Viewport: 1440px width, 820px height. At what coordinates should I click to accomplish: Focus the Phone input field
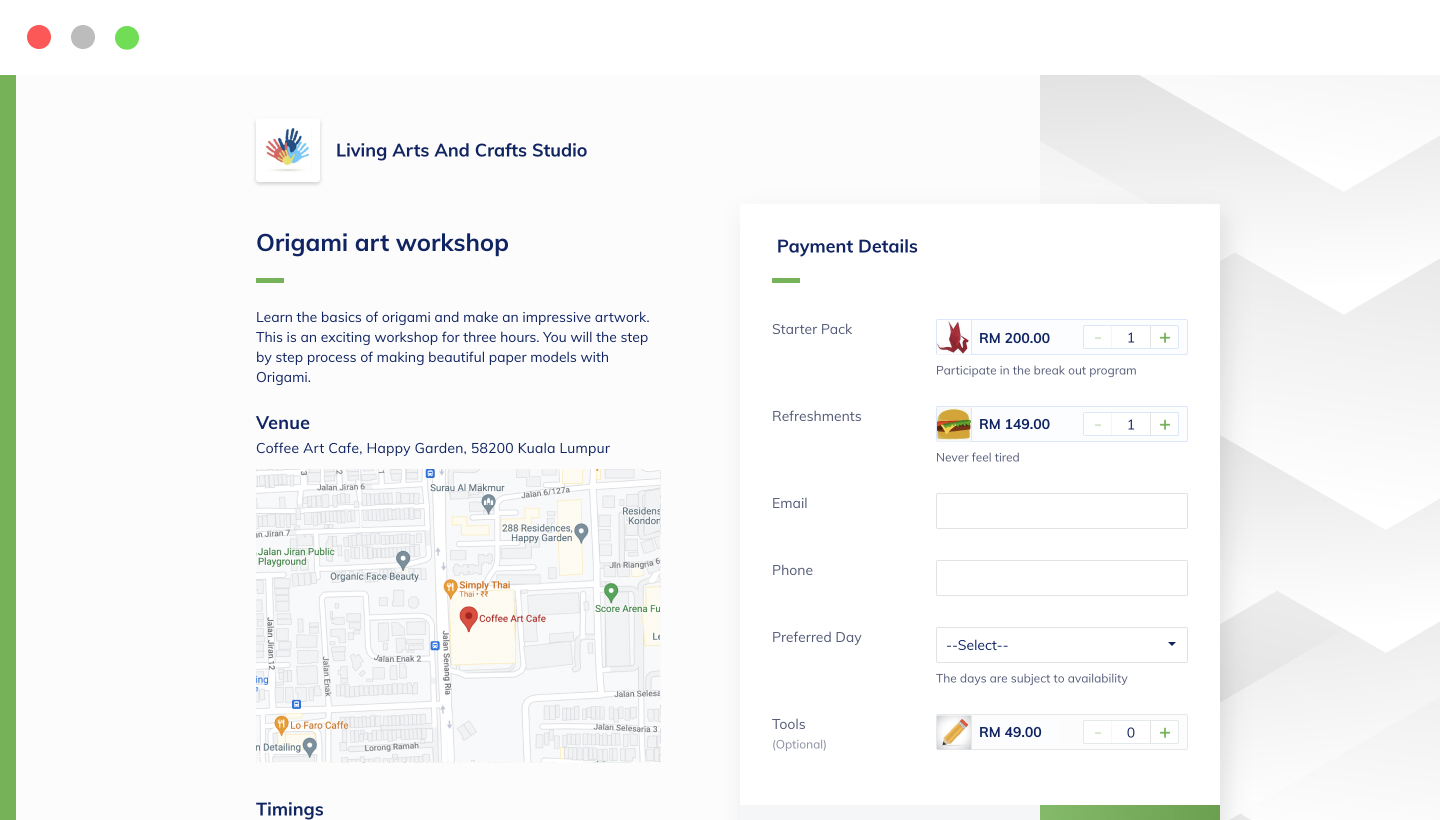tap(1061, 578)
